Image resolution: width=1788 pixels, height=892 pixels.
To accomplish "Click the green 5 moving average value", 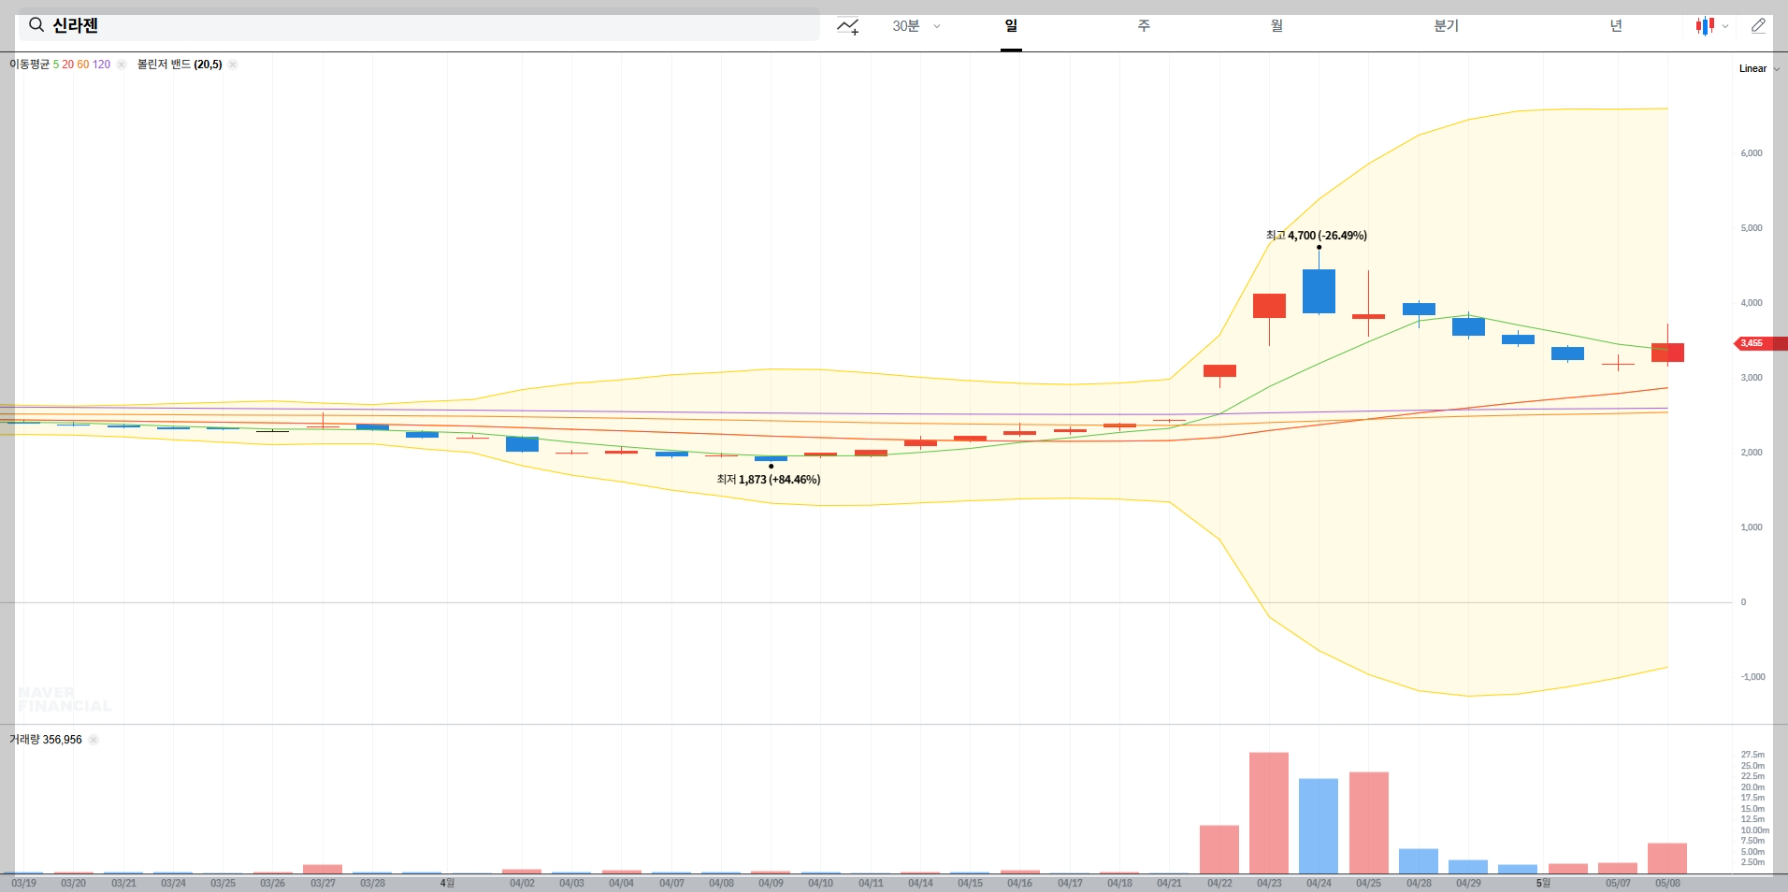I will (x=56, y=64).
